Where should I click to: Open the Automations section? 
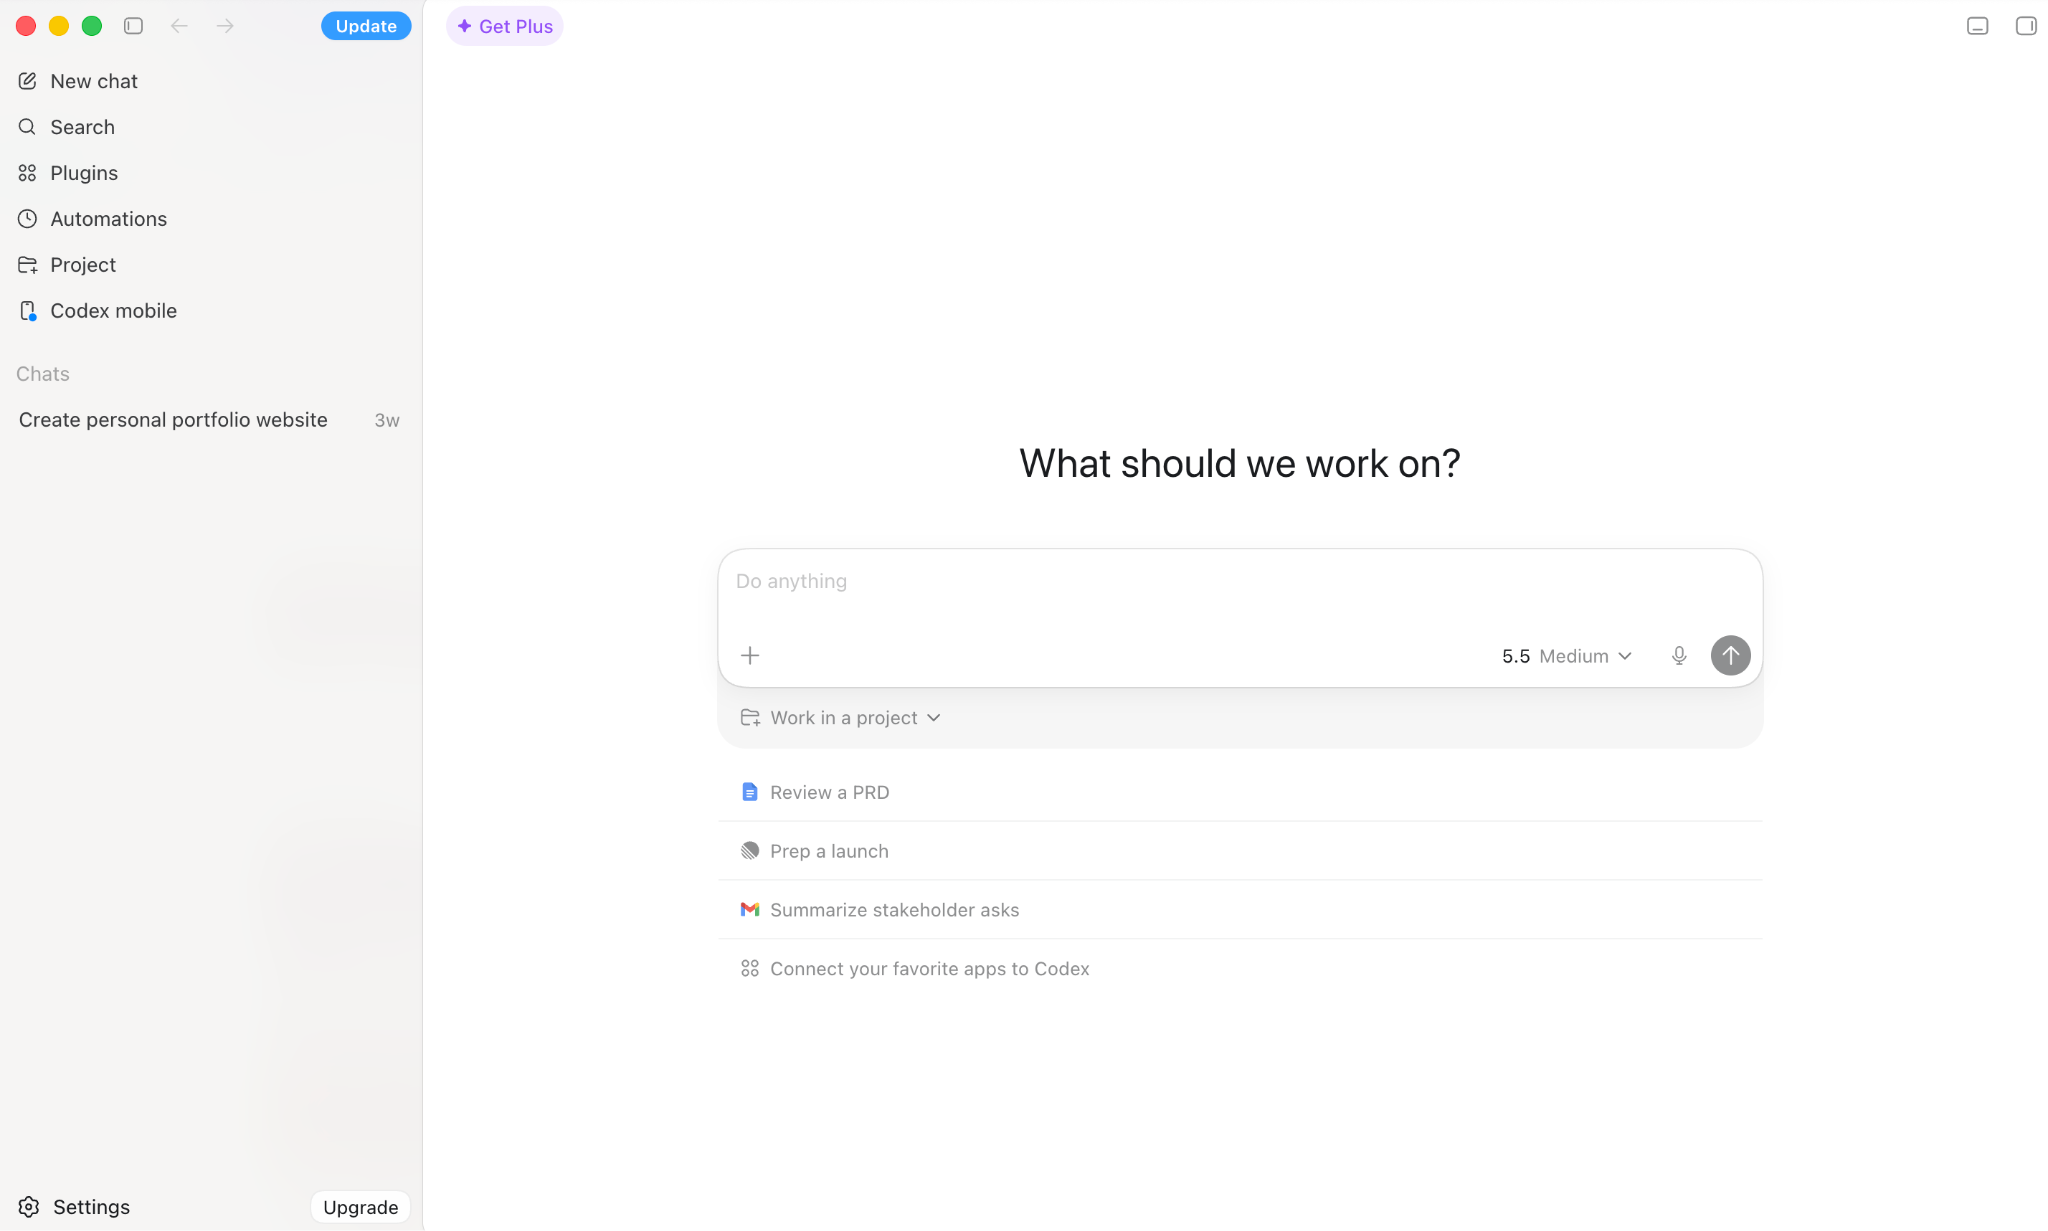tap(210, 219)
